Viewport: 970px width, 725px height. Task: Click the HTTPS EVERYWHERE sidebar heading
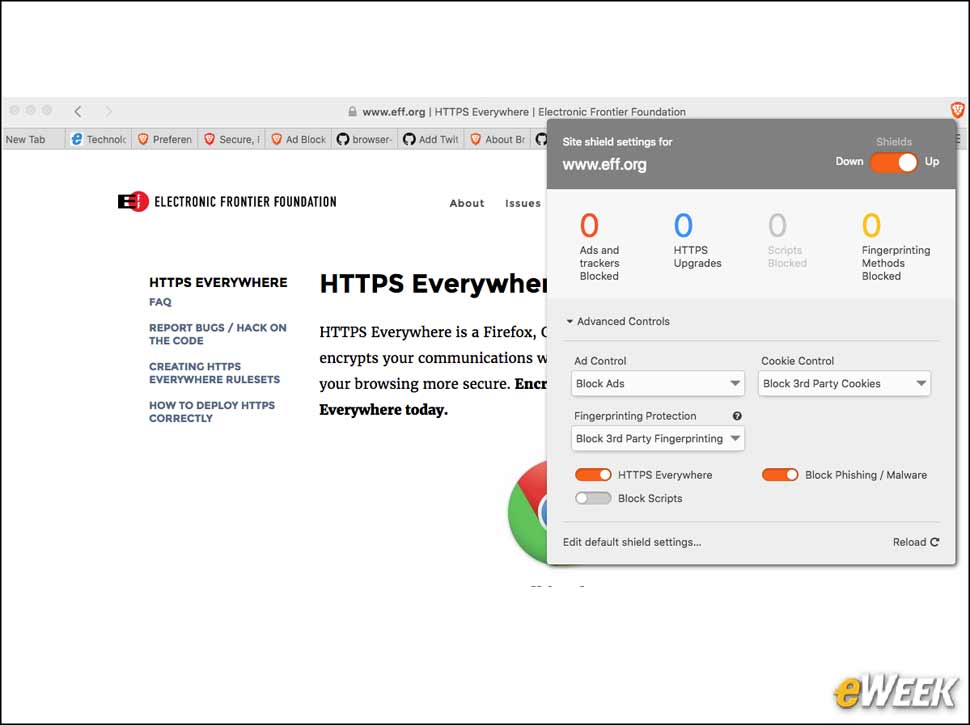click(x=218, y=282)
